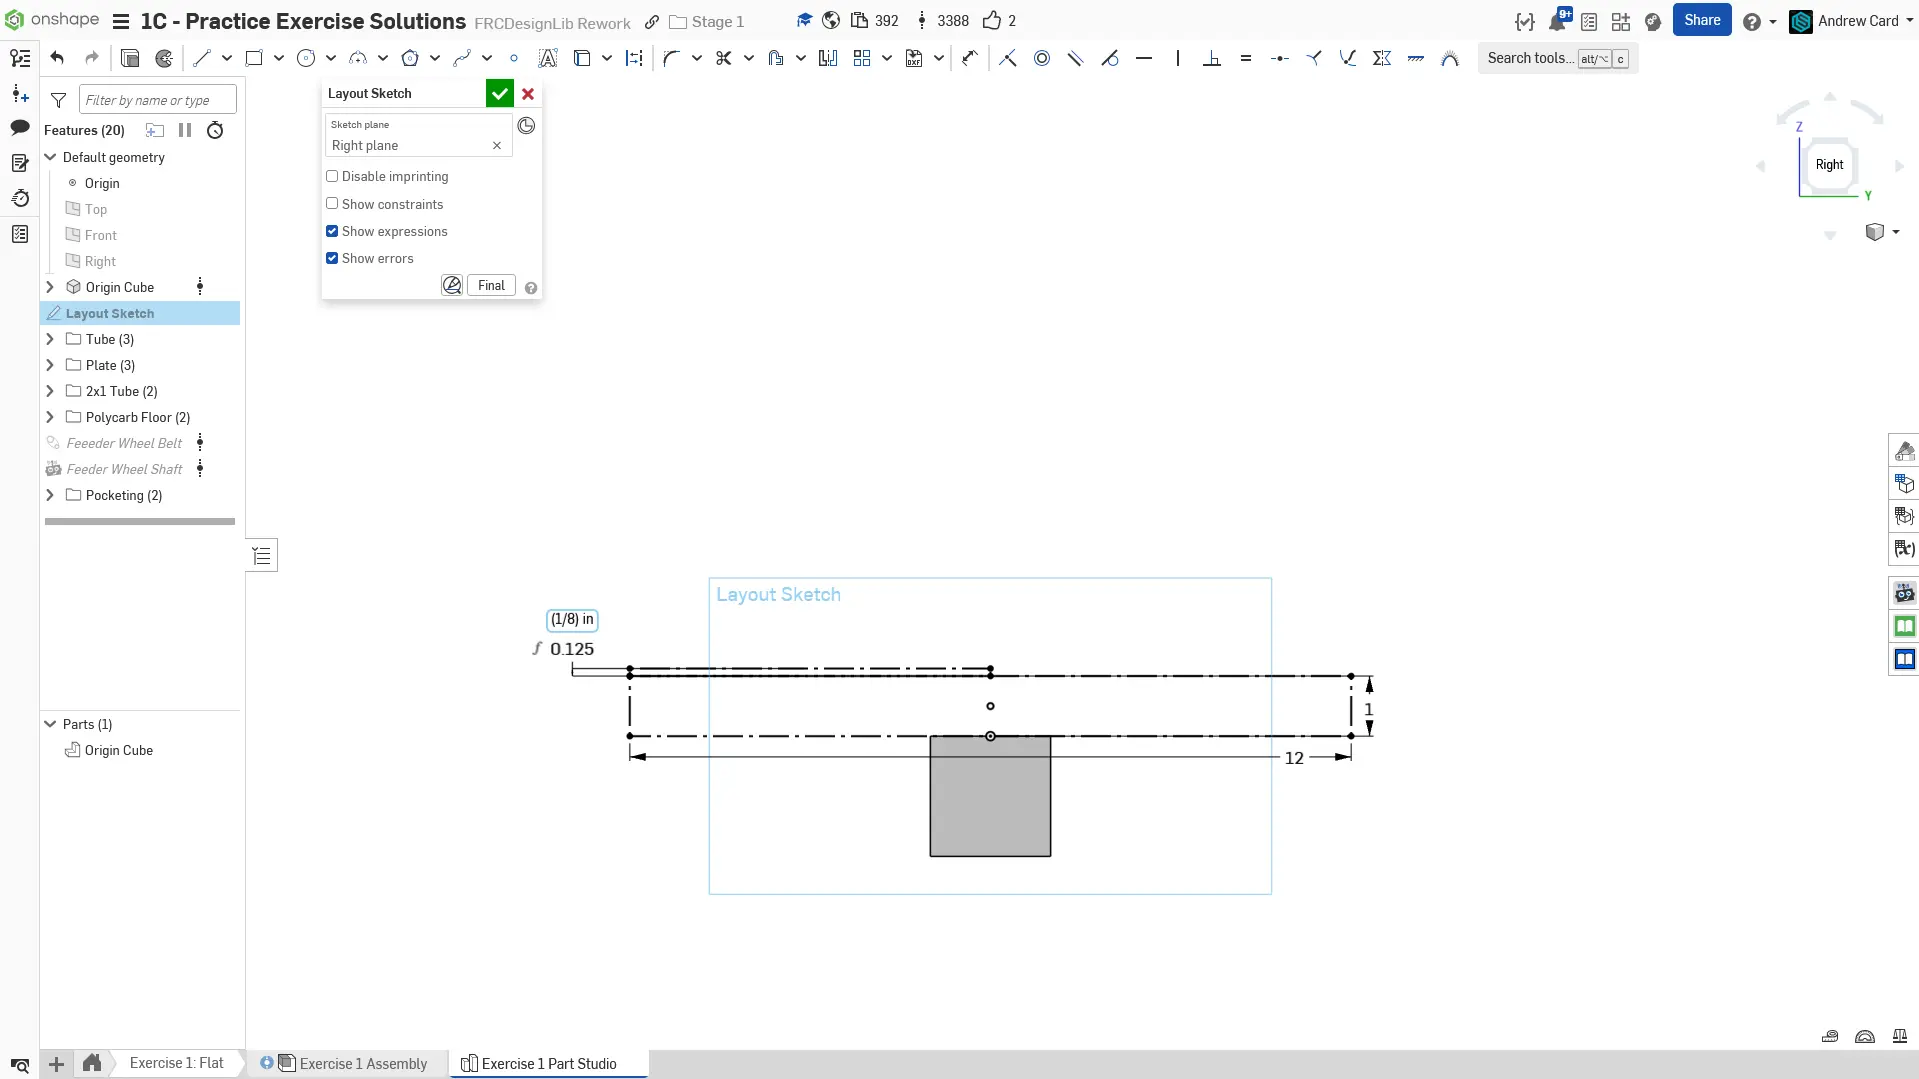Select the Circle sketch tool
This screenshot has height=1079, width=1919.
click(x=306, y=58)
